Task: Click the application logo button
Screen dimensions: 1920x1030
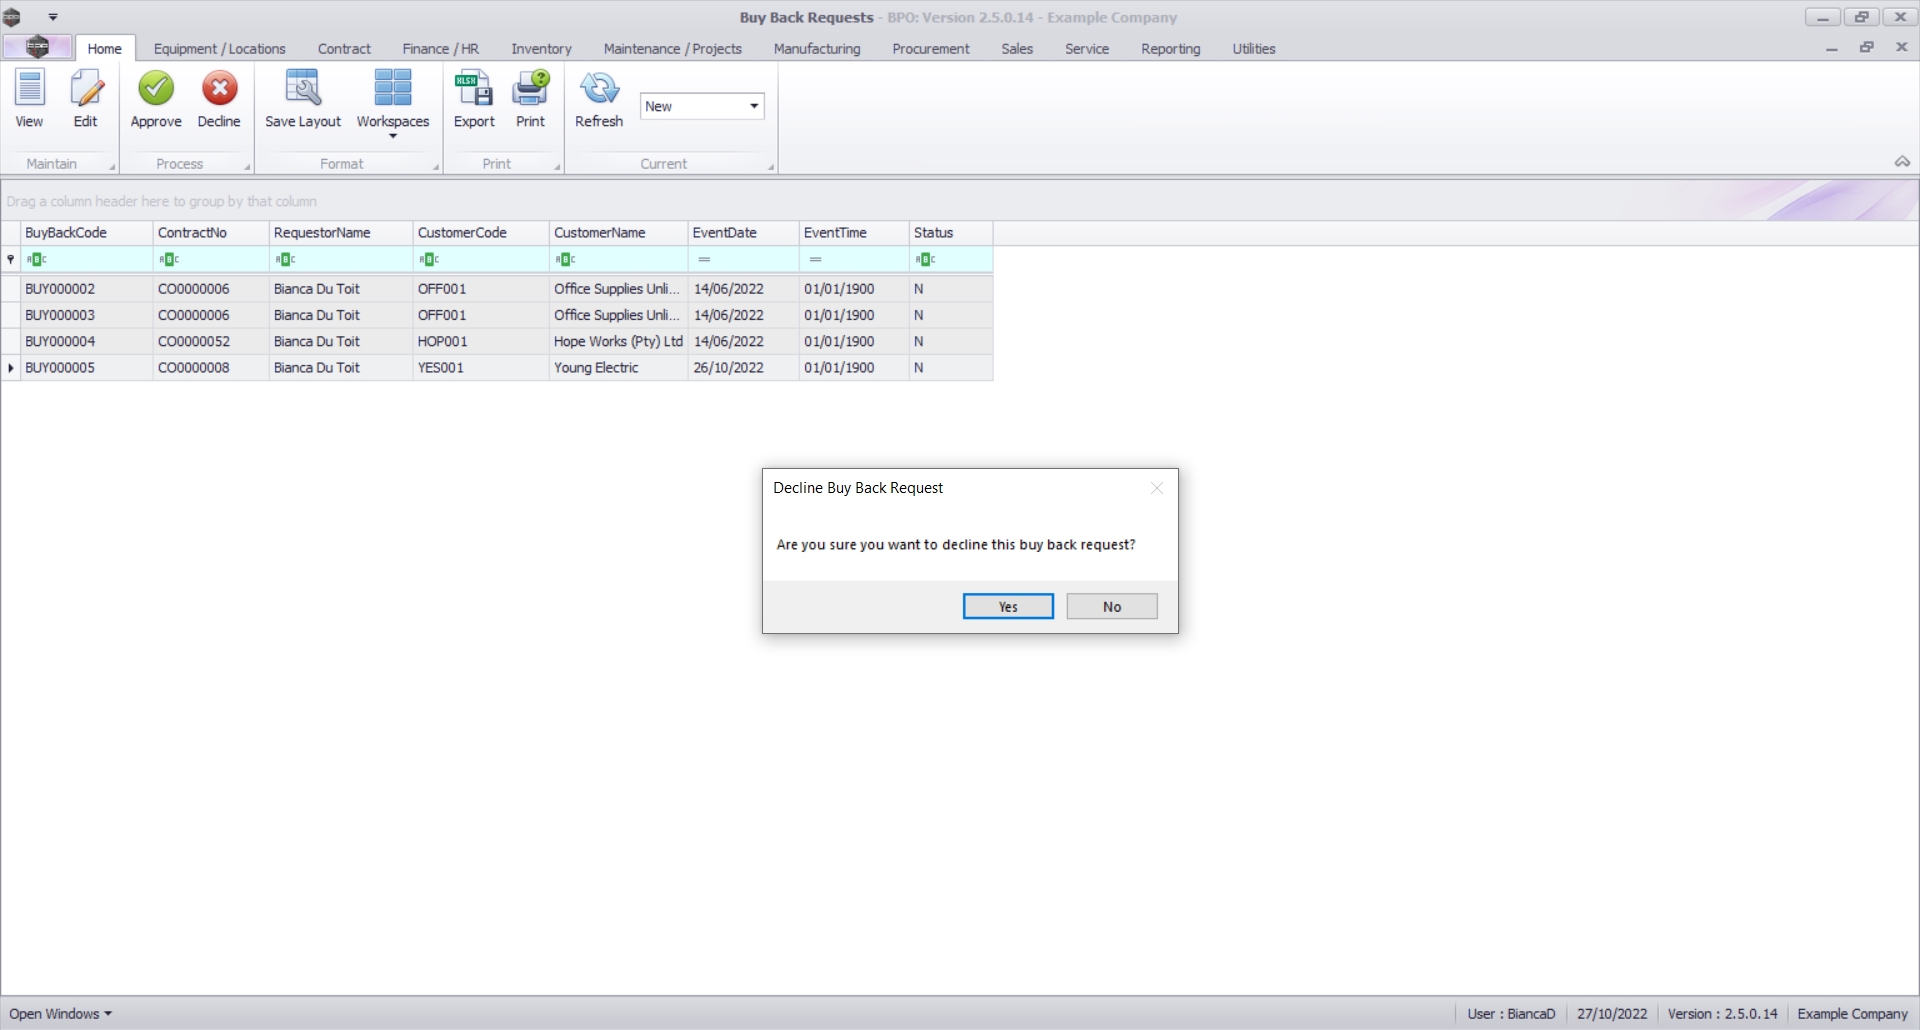Action: (x=37, y=47)
